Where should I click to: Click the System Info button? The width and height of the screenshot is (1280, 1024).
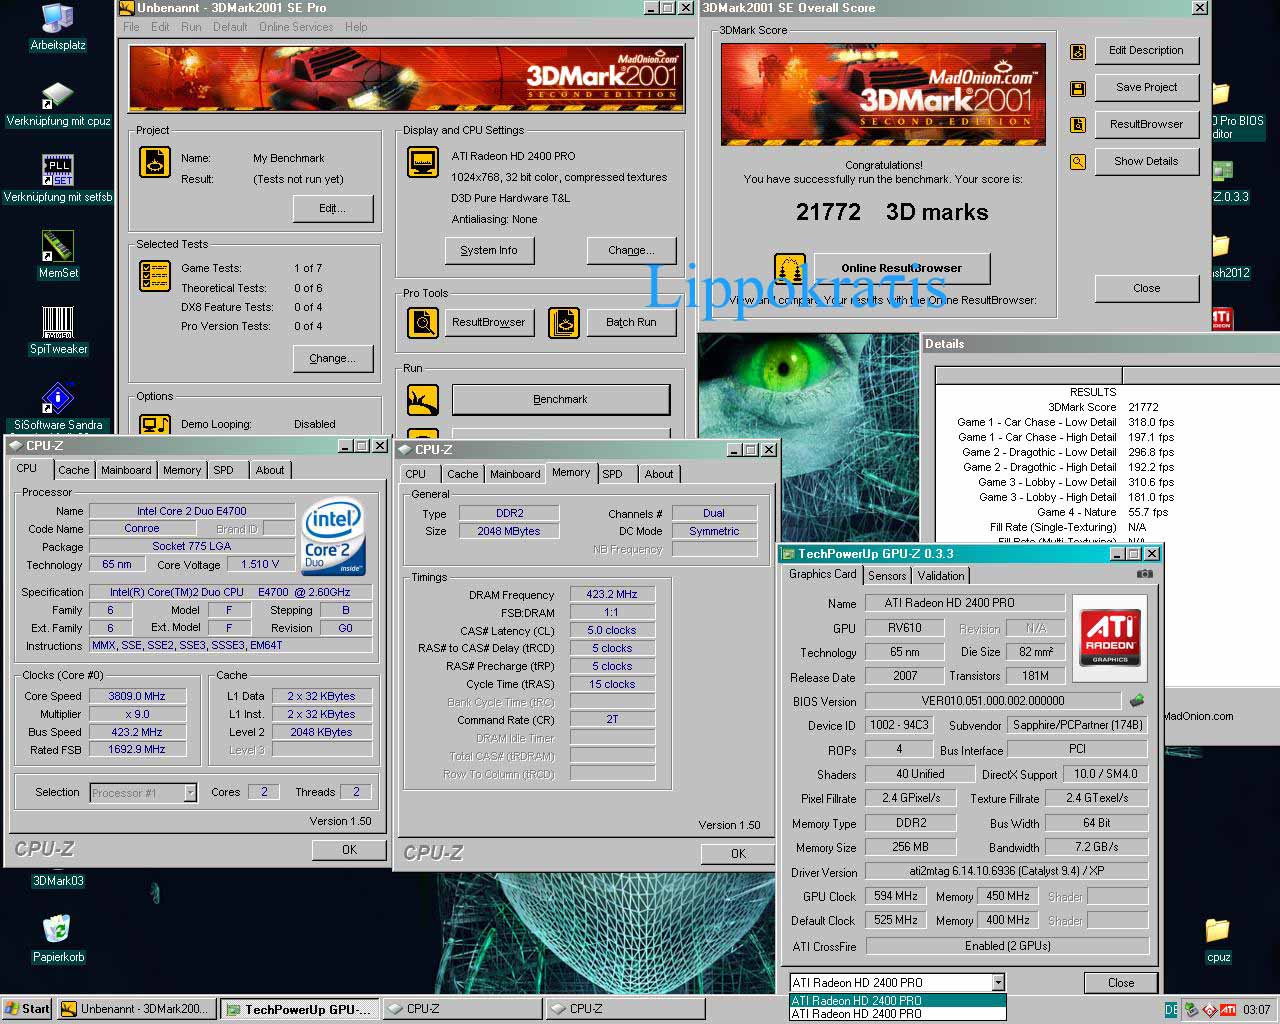pos(489,250)
